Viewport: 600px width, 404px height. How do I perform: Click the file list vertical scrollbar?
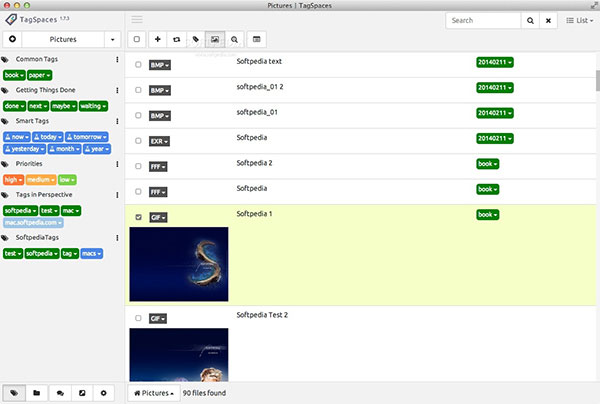598,80
